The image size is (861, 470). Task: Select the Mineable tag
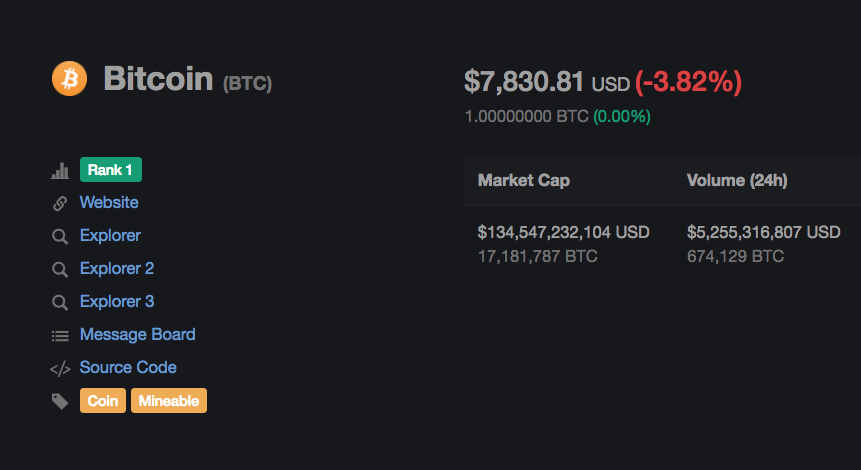169,401
